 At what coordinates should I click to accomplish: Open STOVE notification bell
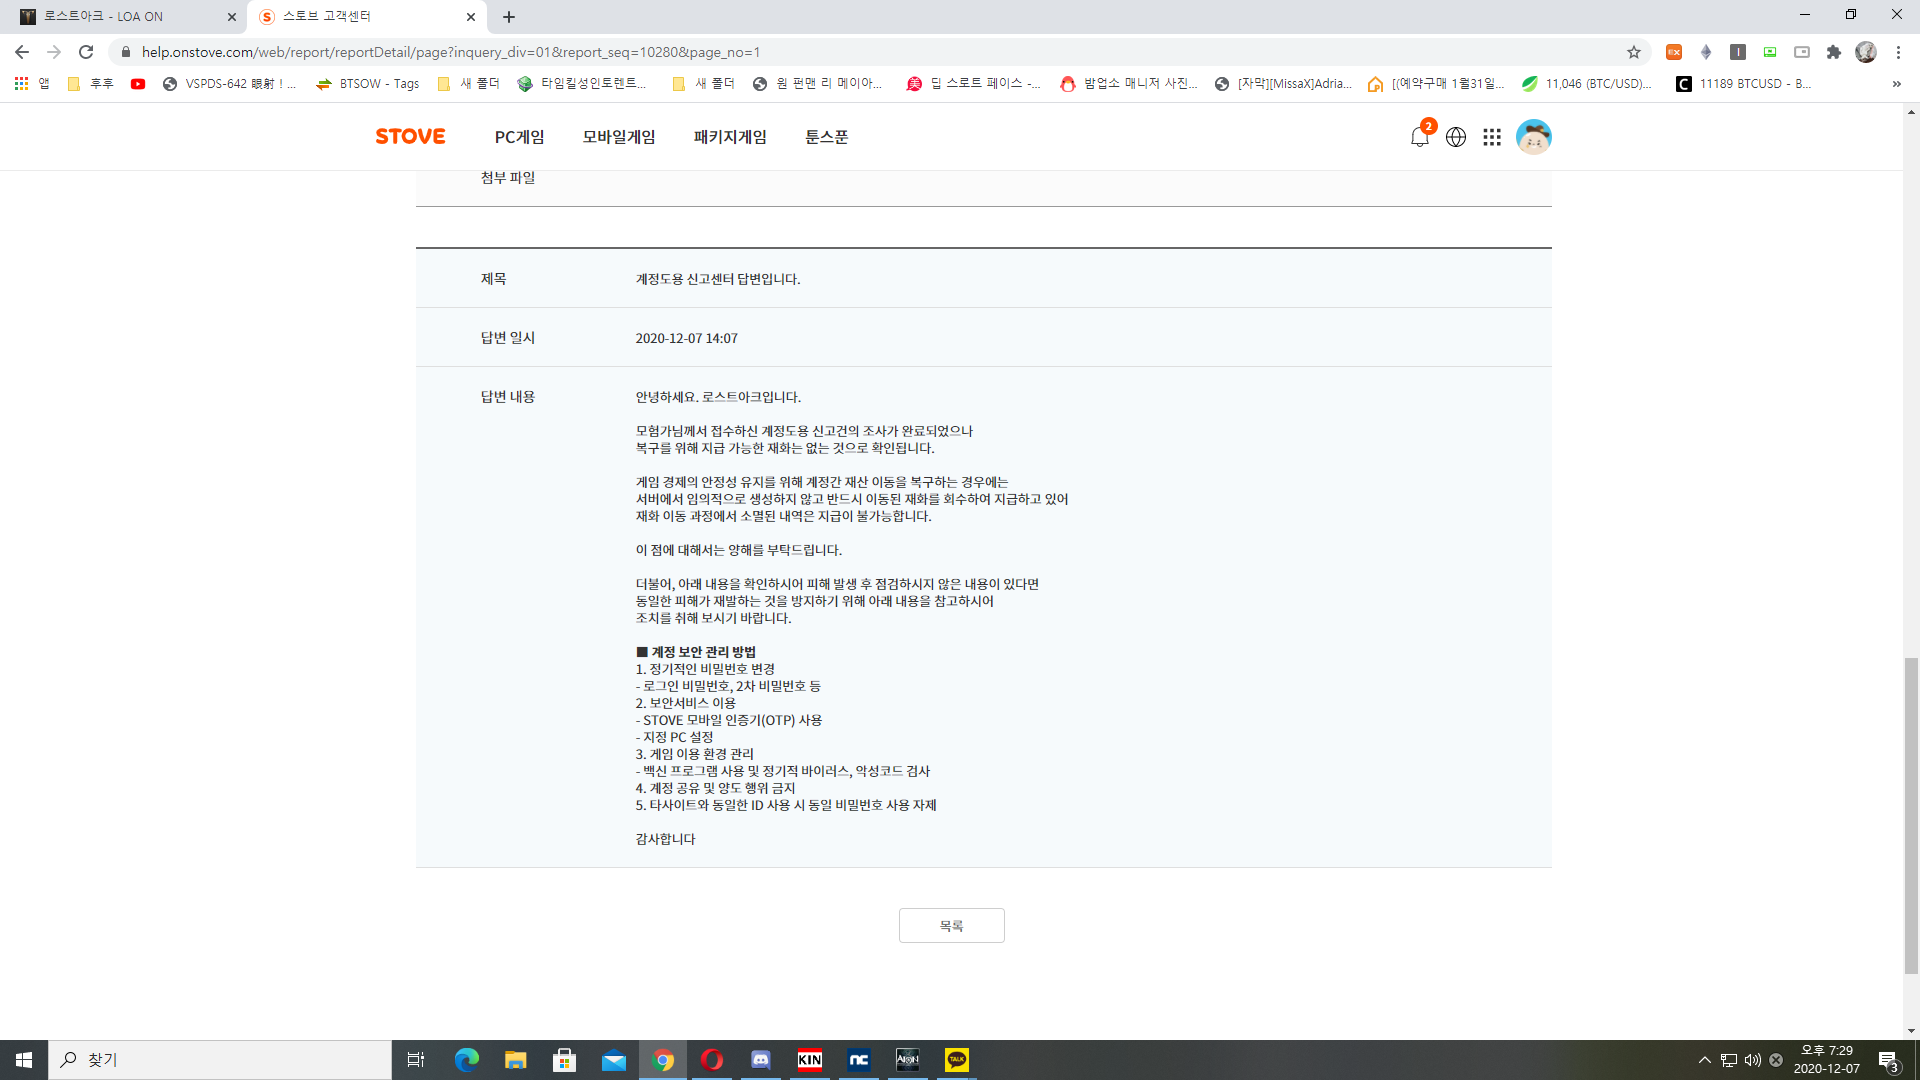click(x=1419, y=137)
